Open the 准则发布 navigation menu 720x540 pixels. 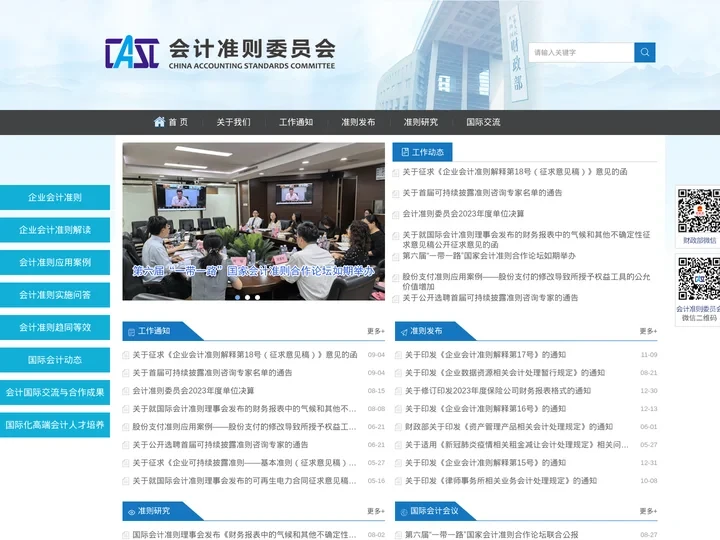coord(358,122)
